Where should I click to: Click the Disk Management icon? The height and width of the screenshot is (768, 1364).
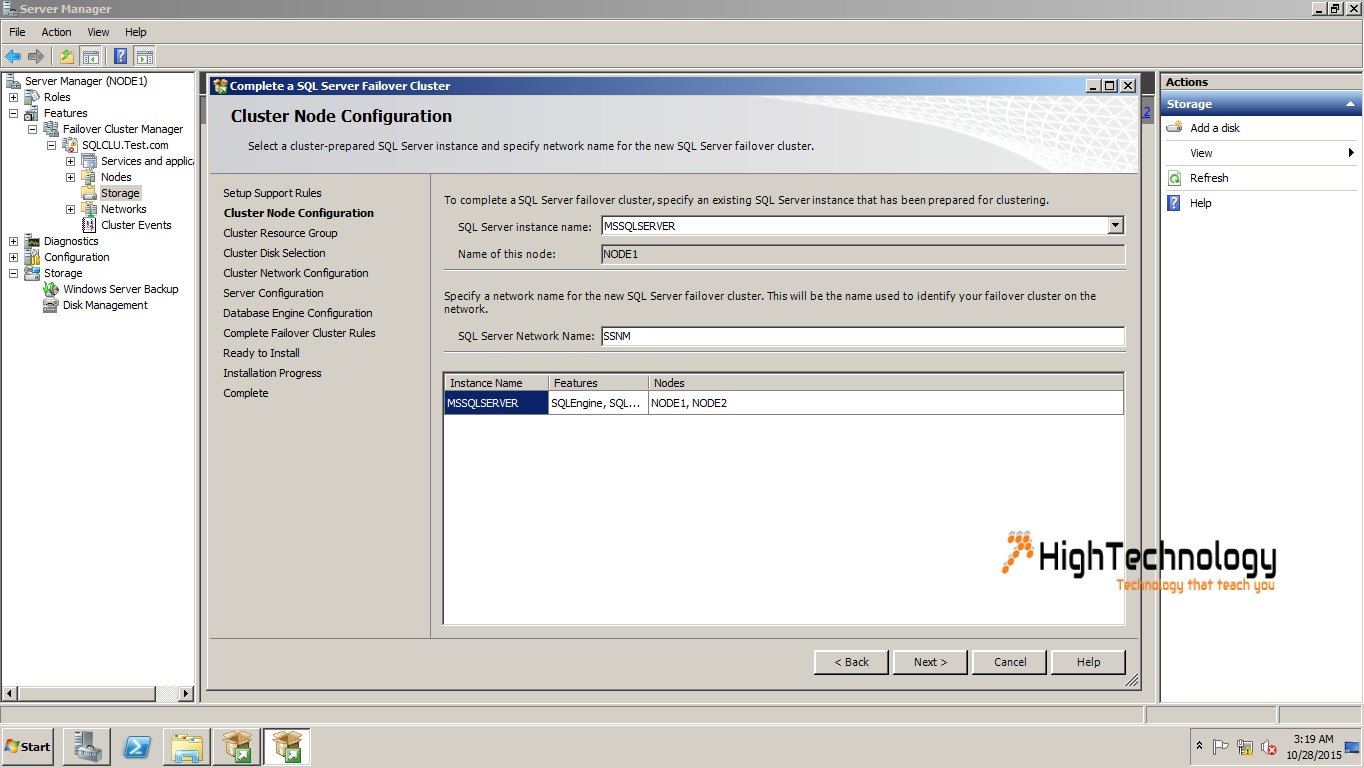click(51, 305)
